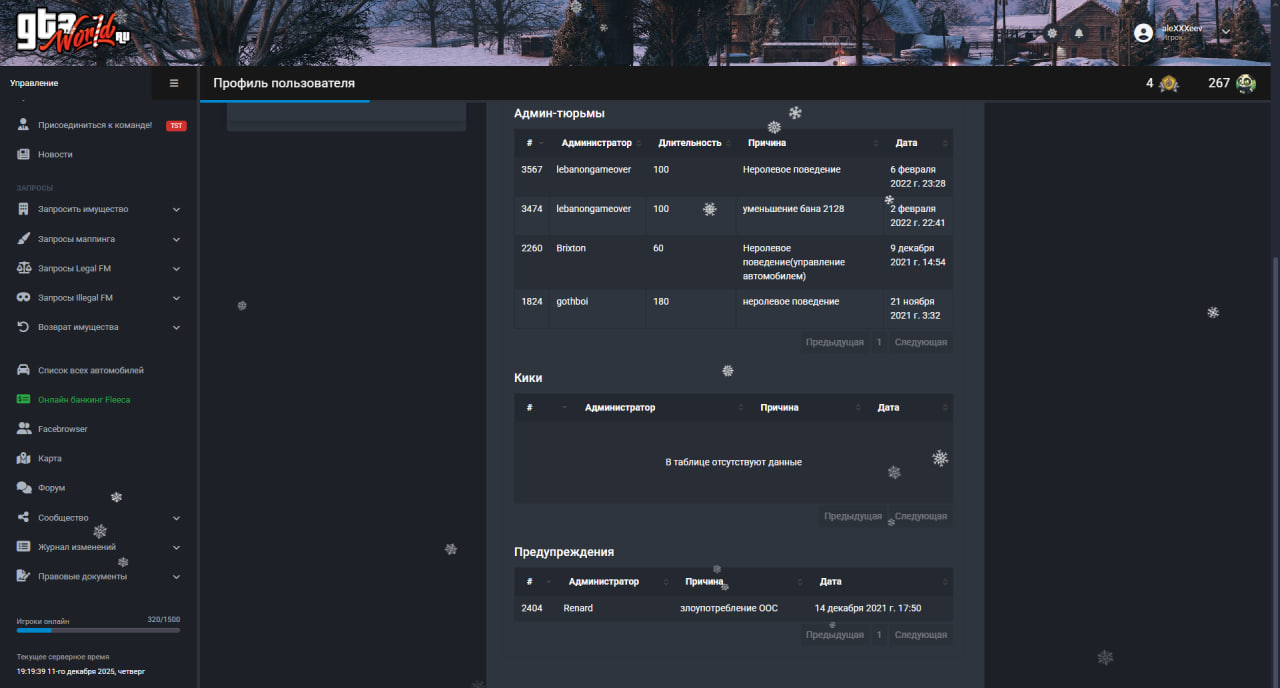This screenshot has width=1280, height=688.
Task: Sort admin jails by Дата column
Action: (x=918, y=143)
